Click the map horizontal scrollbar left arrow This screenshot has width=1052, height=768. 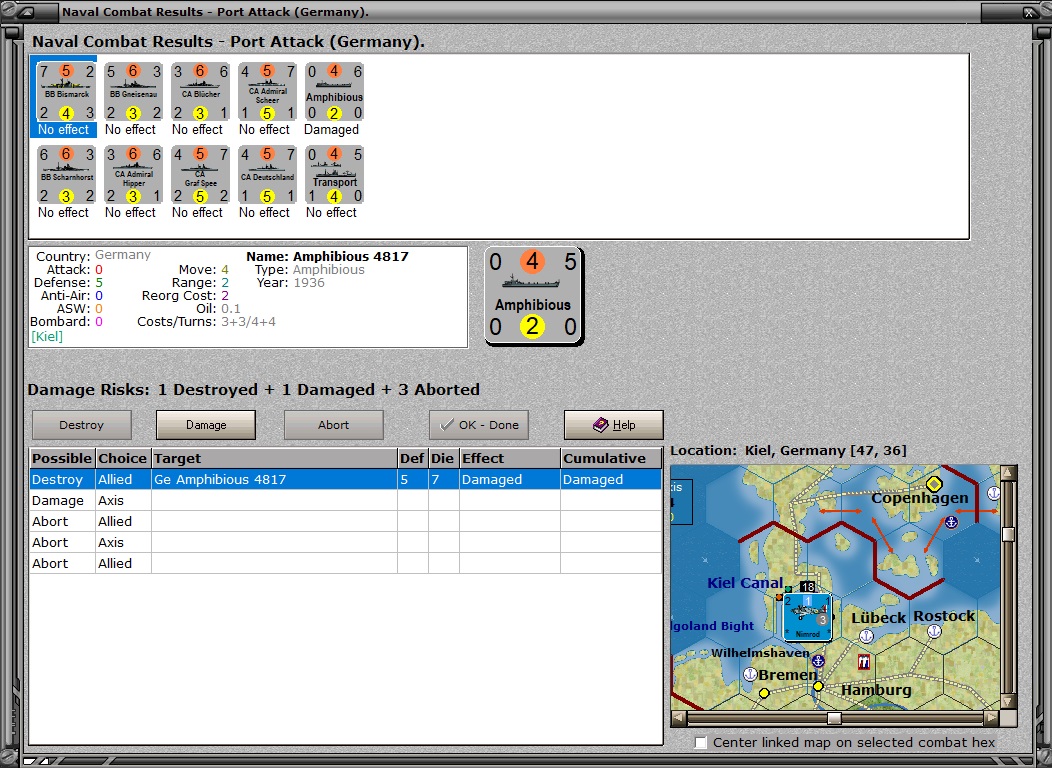(x=679, y=718)
